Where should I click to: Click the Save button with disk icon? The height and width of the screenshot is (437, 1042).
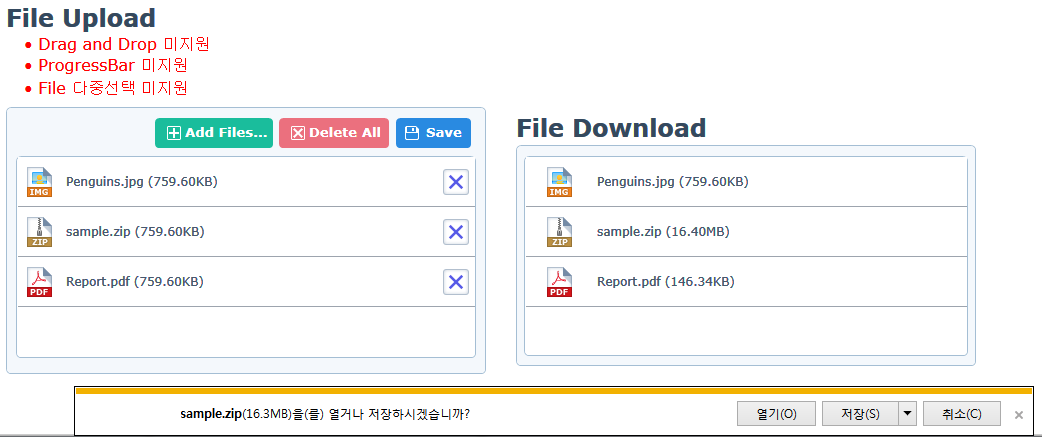433,133
